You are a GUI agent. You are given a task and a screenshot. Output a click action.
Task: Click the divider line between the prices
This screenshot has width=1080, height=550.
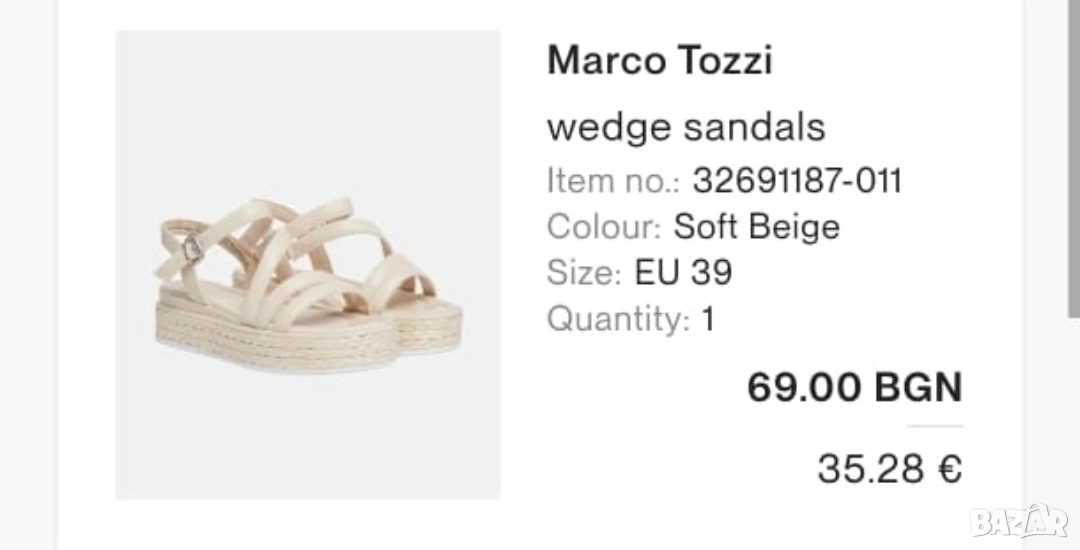click(x=934, y=427)
